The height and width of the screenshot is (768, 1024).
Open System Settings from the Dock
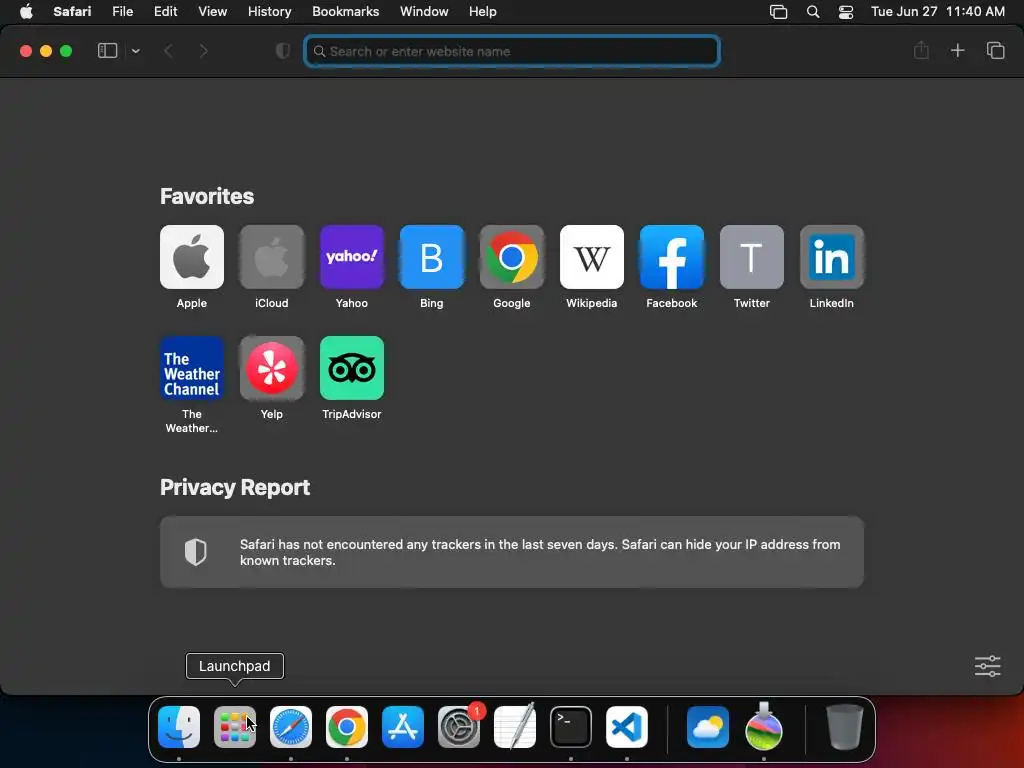click(x=458, y=727)
